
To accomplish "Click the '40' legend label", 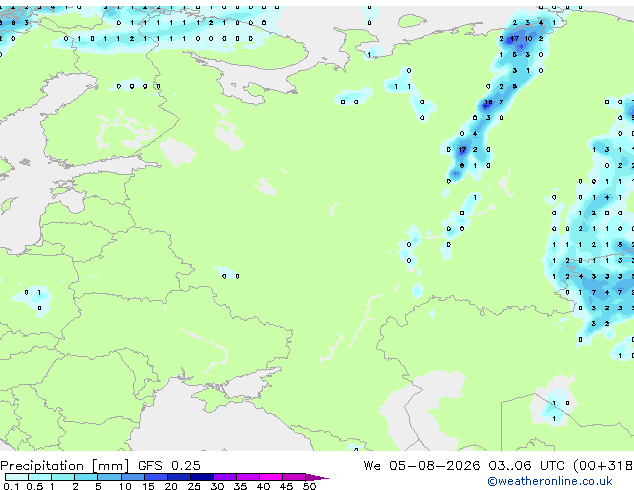I will (263, 486).
